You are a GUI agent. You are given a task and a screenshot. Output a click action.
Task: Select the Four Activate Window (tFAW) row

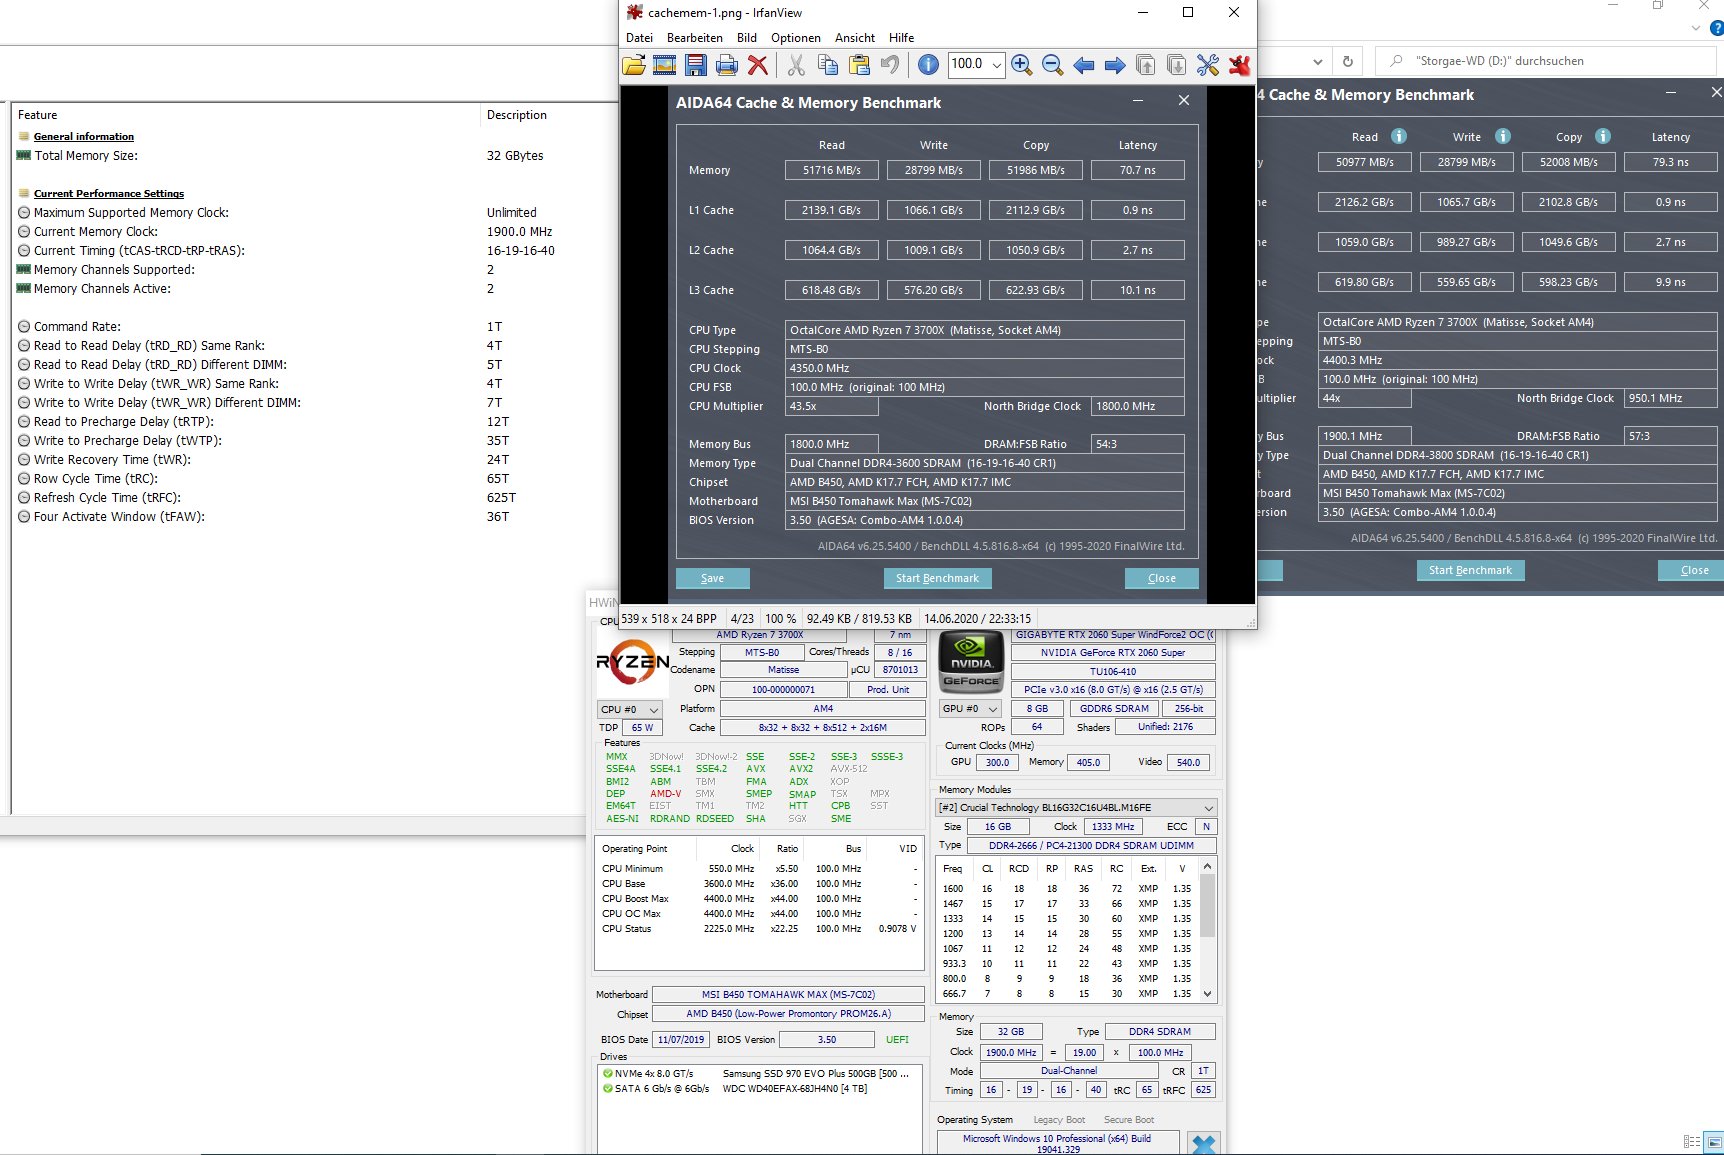point(314,517)
